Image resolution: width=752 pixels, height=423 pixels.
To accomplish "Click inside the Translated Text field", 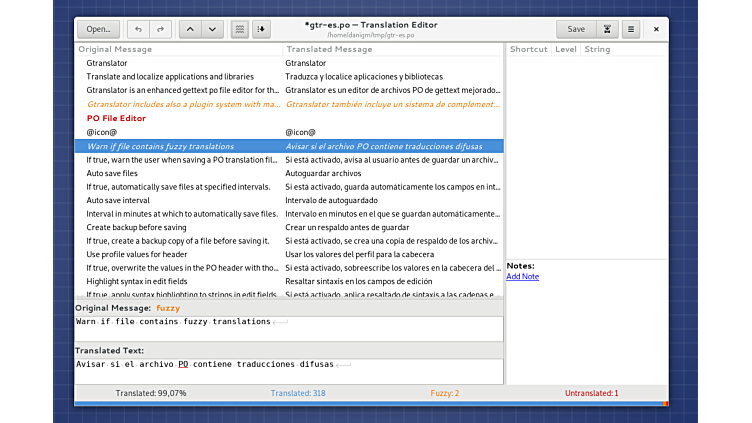I will 288,370.
